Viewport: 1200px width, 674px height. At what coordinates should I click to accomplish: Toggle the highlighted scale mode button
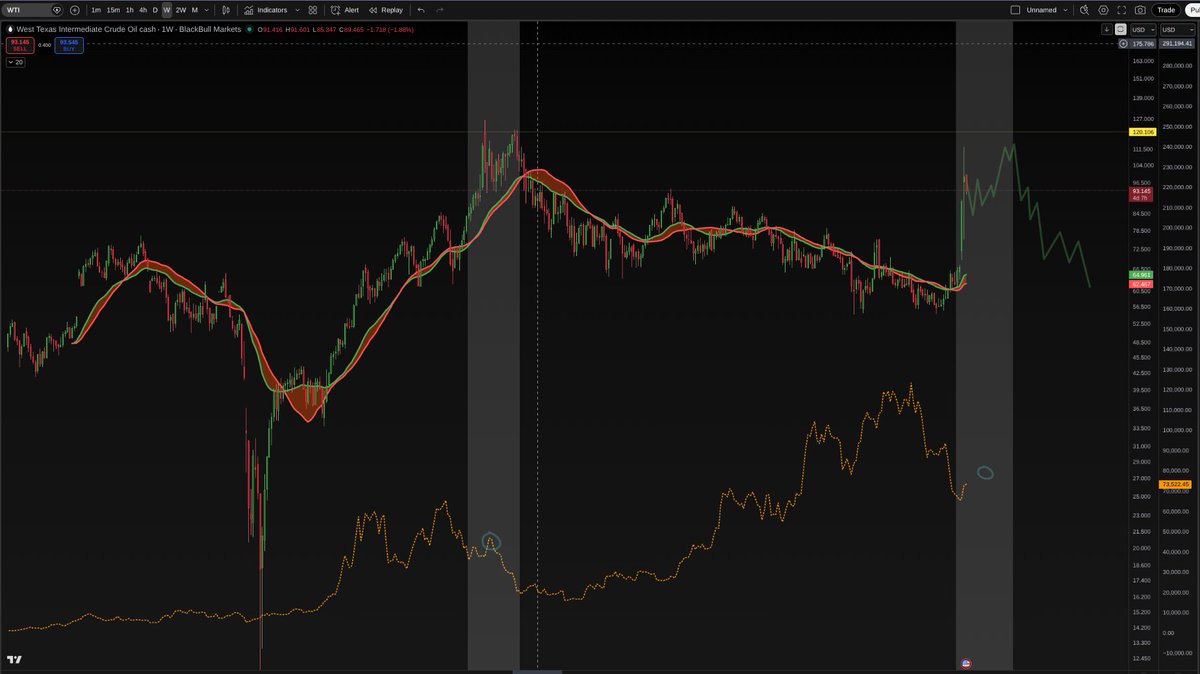(1121, 29)
